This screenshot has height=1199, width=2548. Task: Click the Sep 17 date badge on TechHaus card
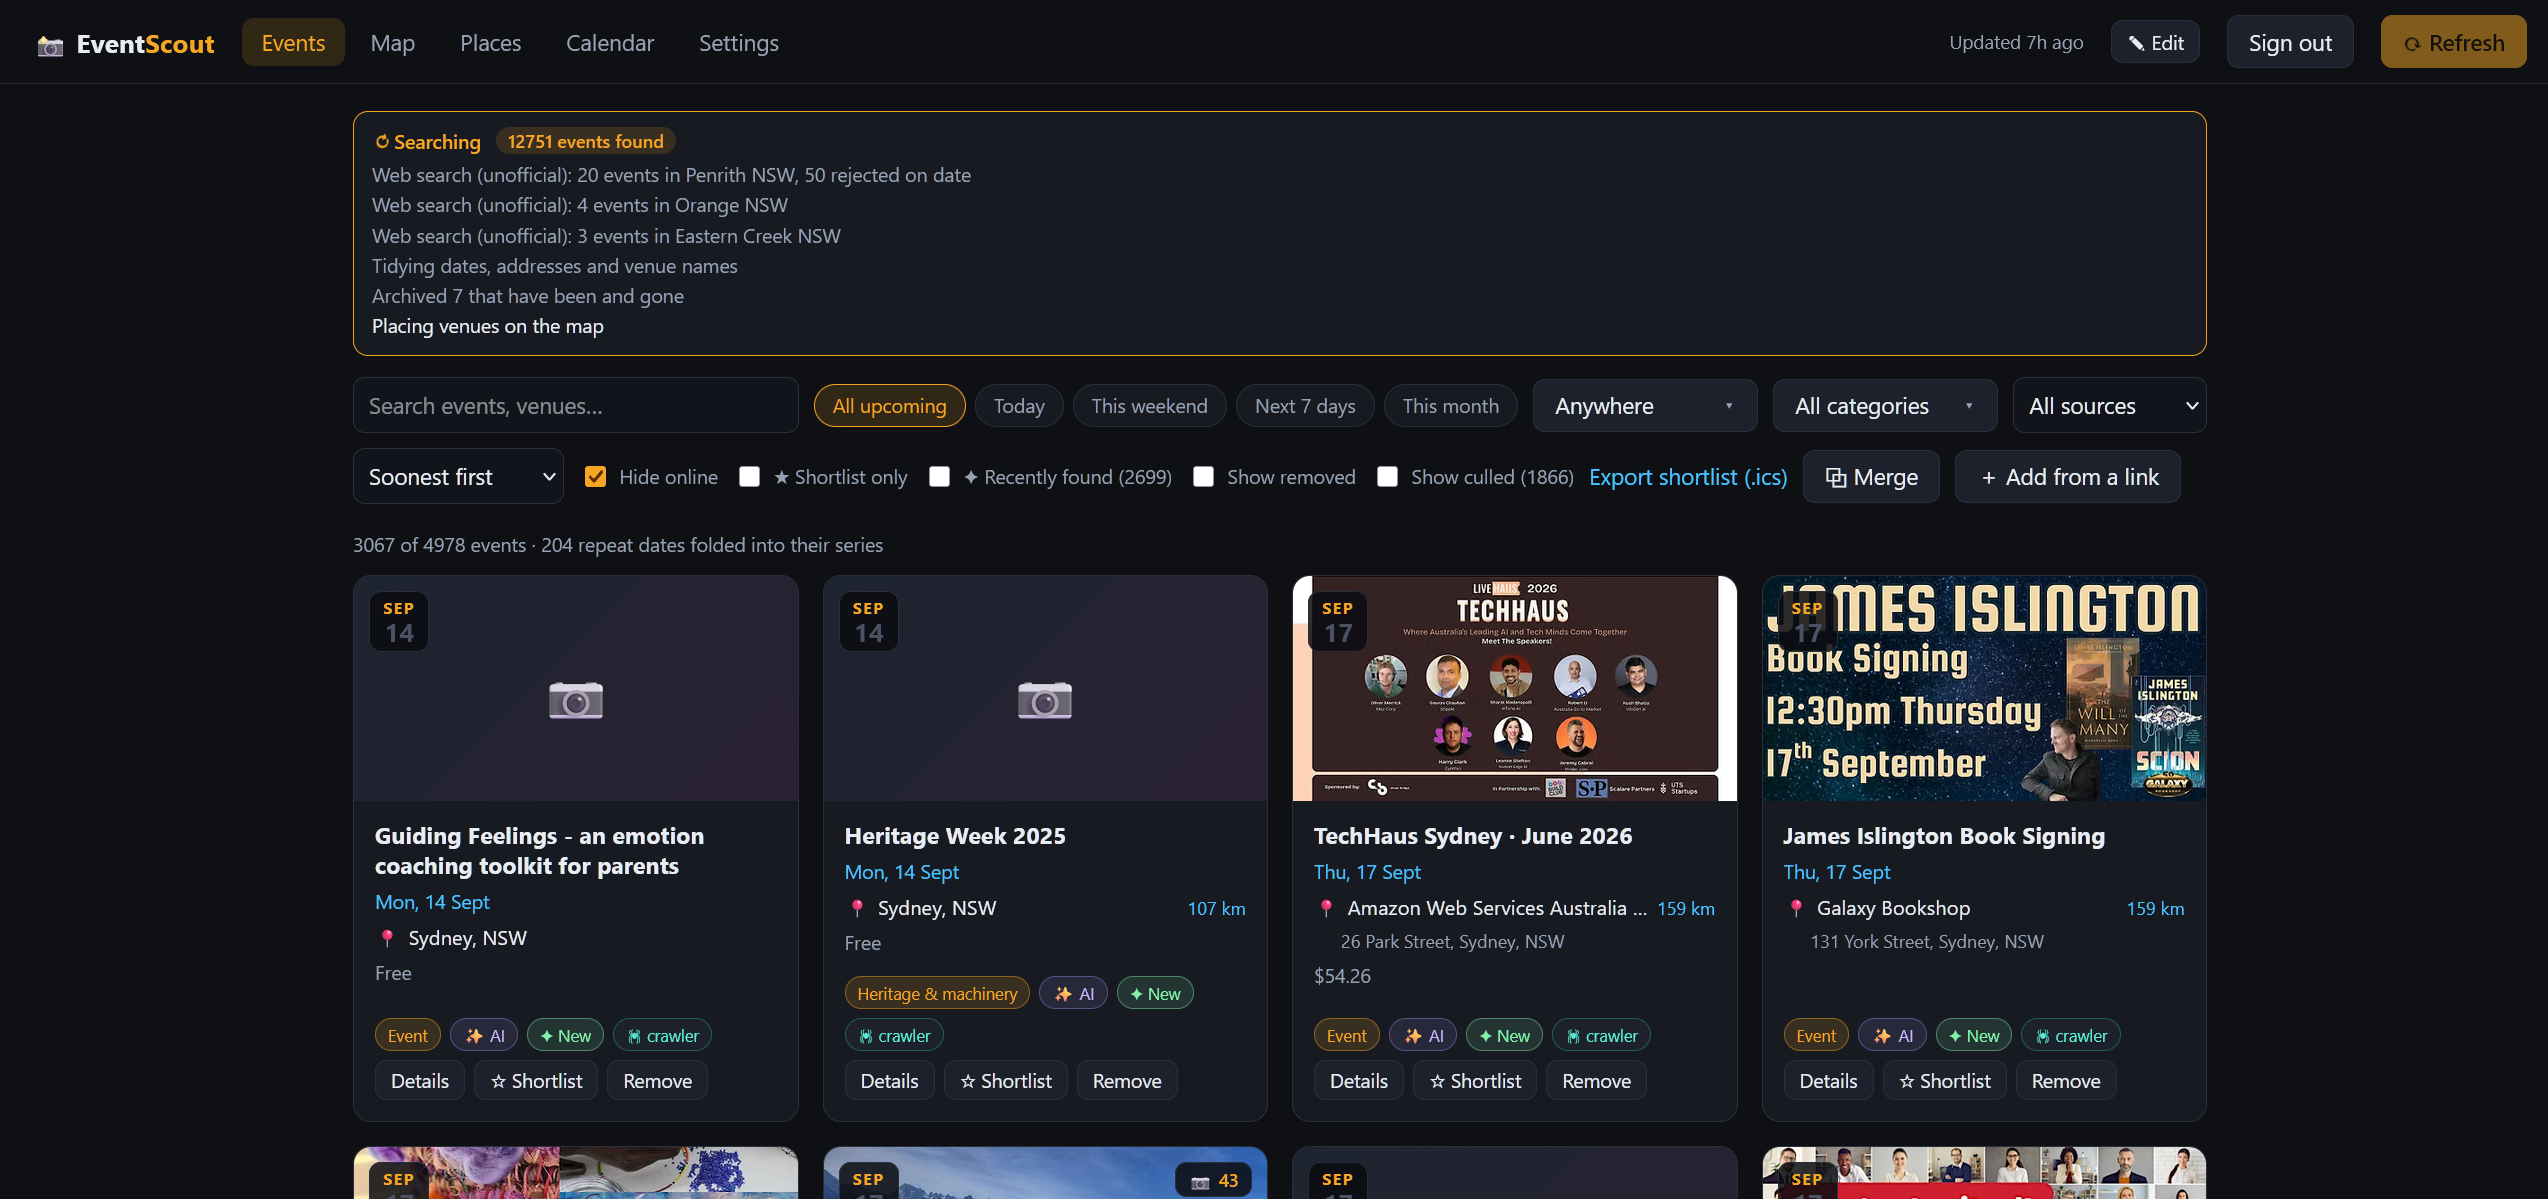(x=1338, y=622)
